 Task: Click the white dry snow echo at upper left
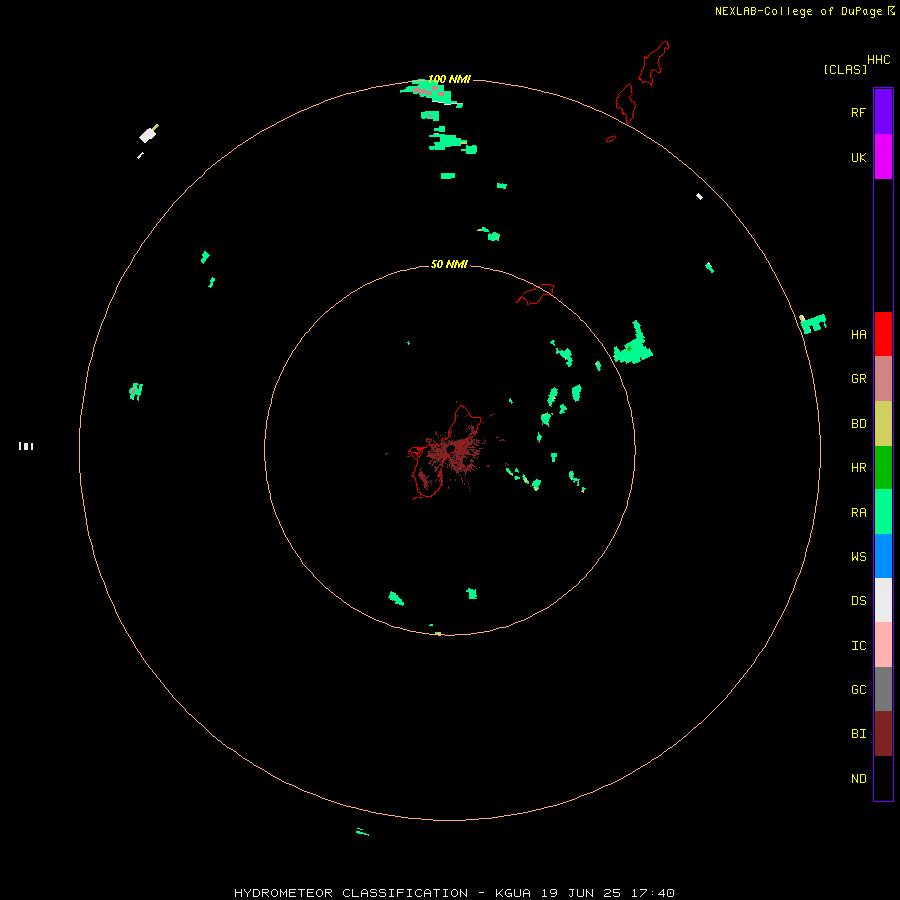click(x=148, y=134)
